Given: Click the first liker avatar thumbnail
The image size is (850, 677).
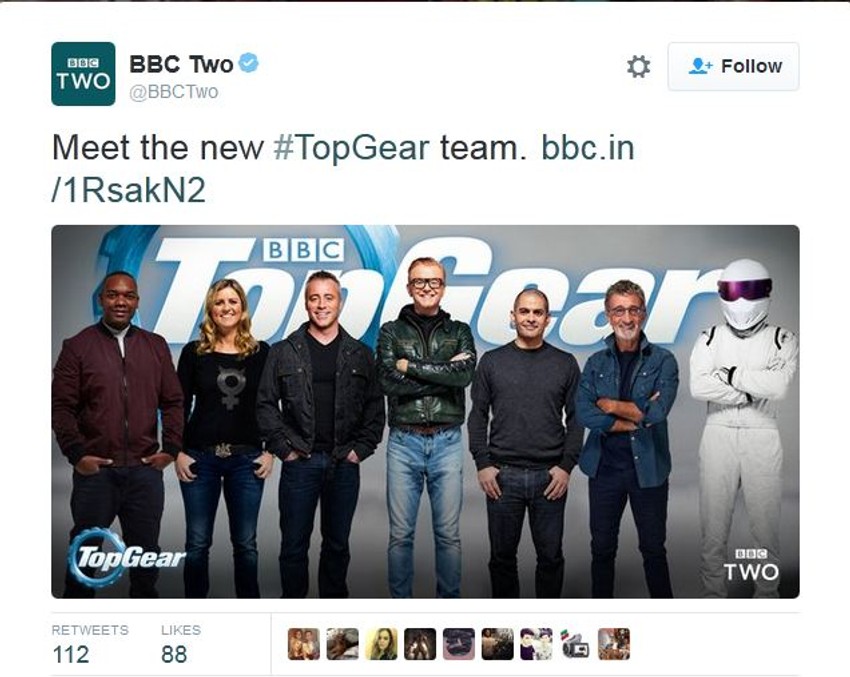Looking at the screenshot, I should tap(304, 644).
